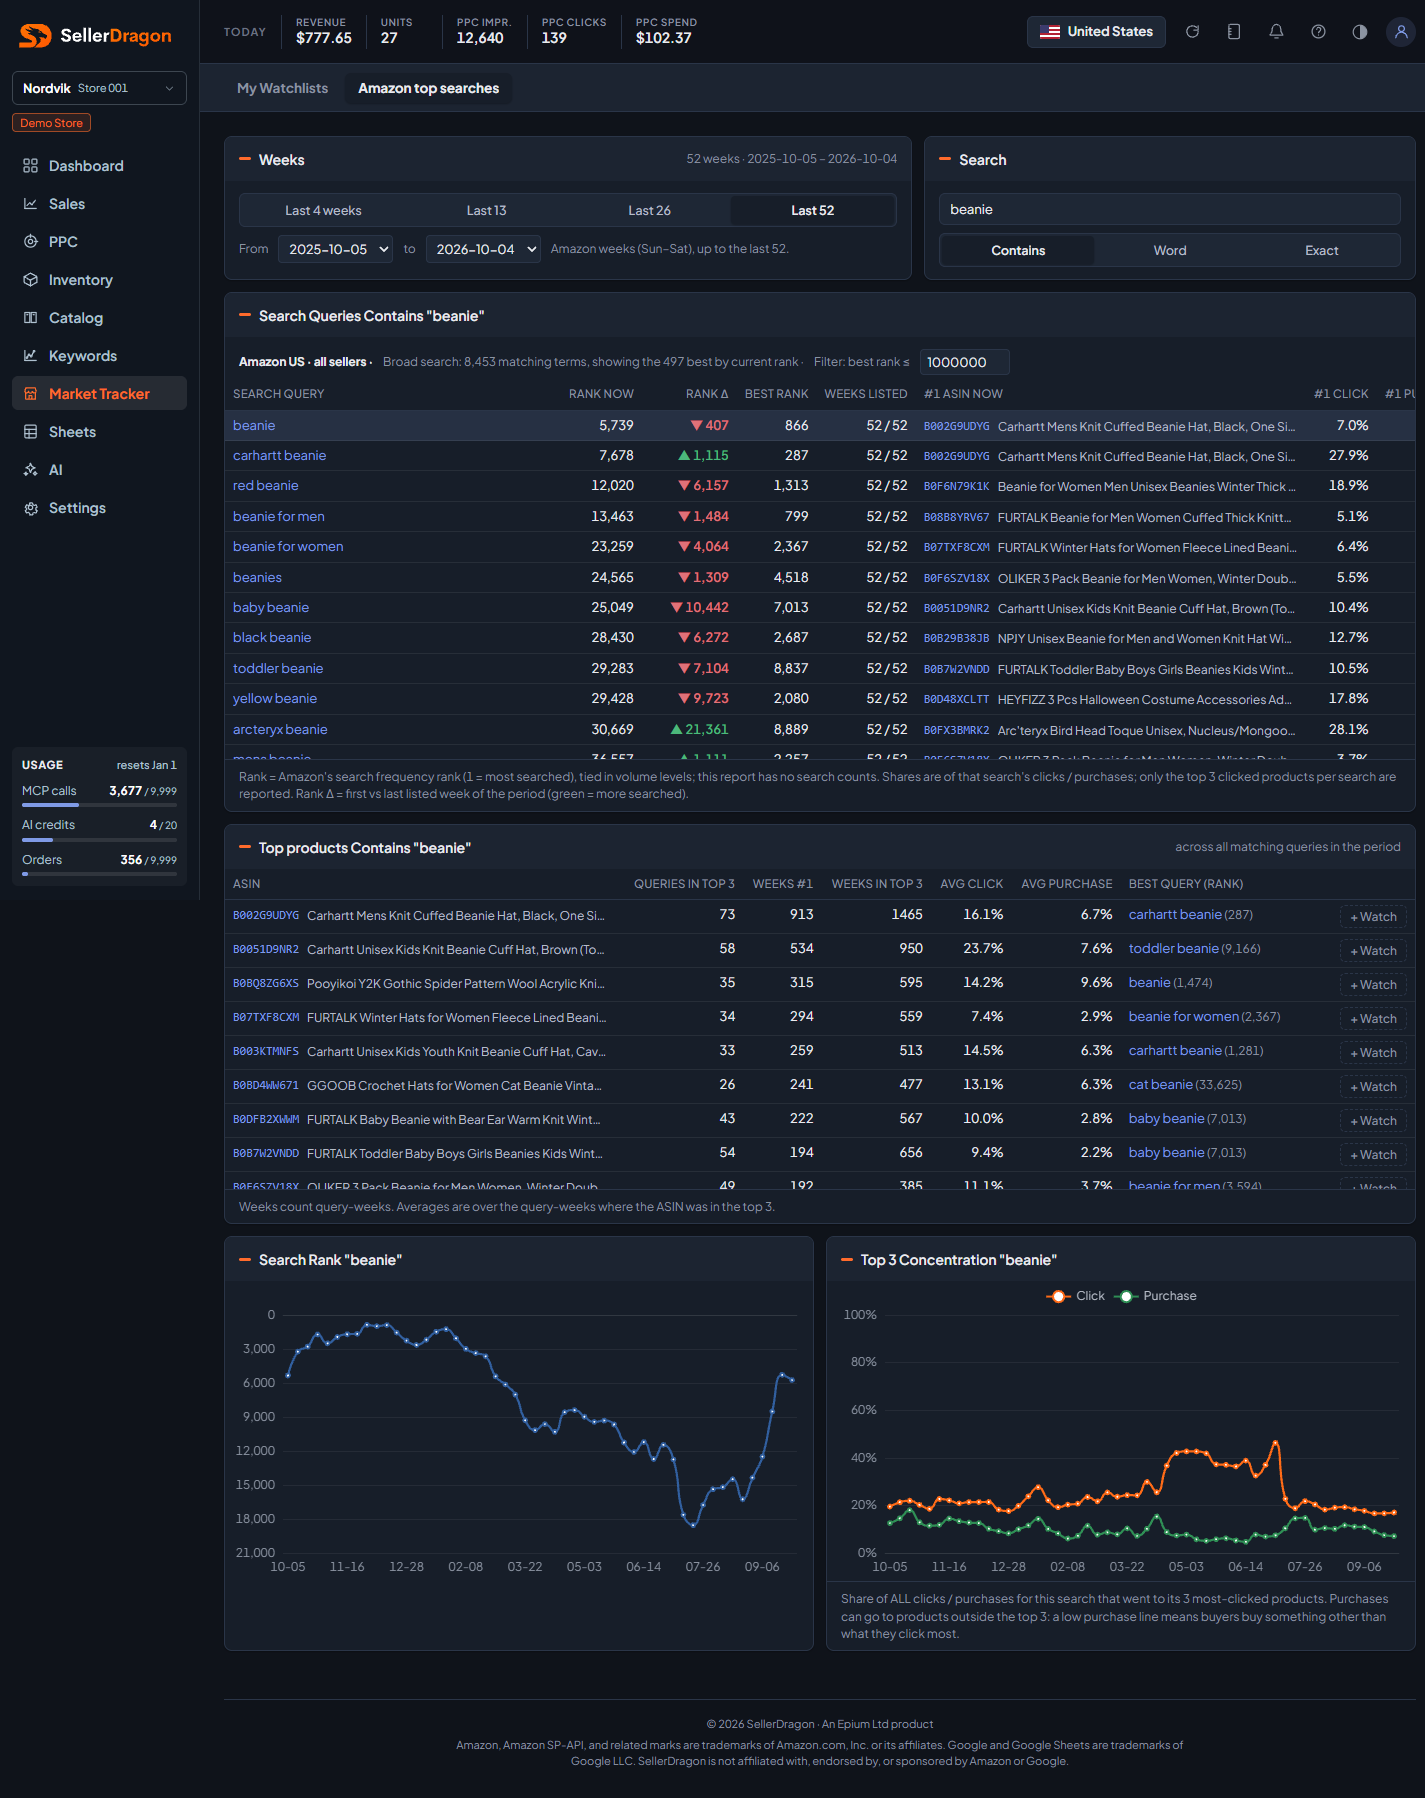Screen dimensions: 1425x1798
Task: Select Last 4 weeks range
Action: [323, 210]
